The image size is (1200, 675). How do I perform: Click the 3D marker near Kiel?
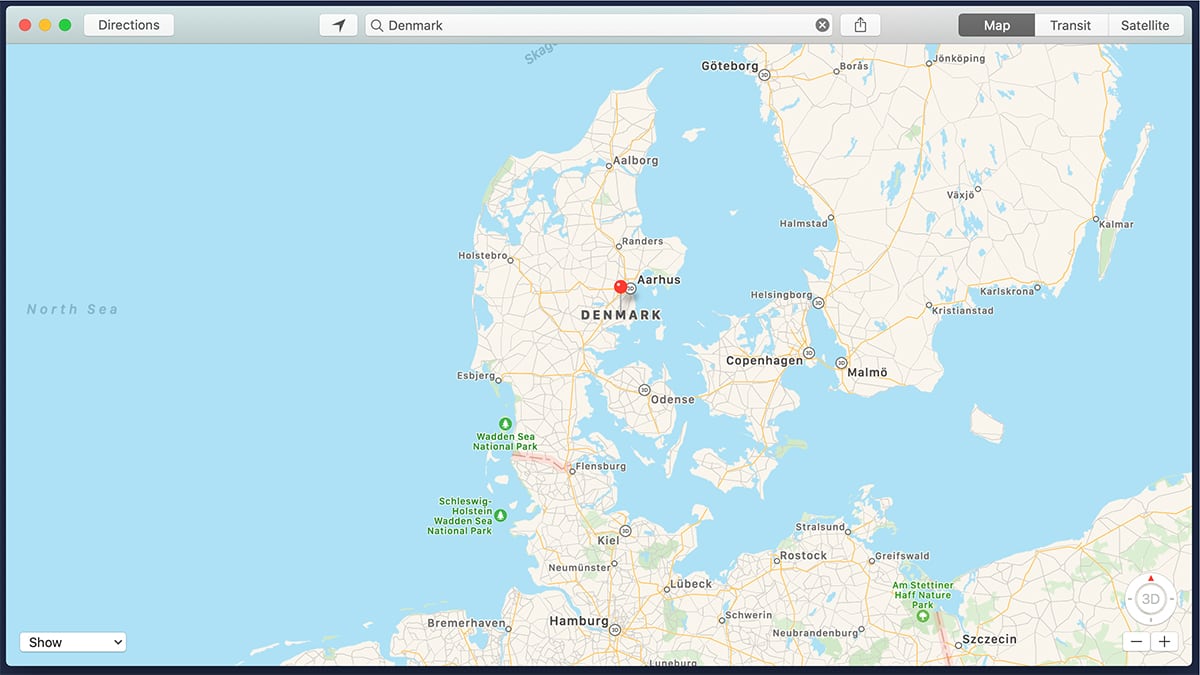point(625,531)
